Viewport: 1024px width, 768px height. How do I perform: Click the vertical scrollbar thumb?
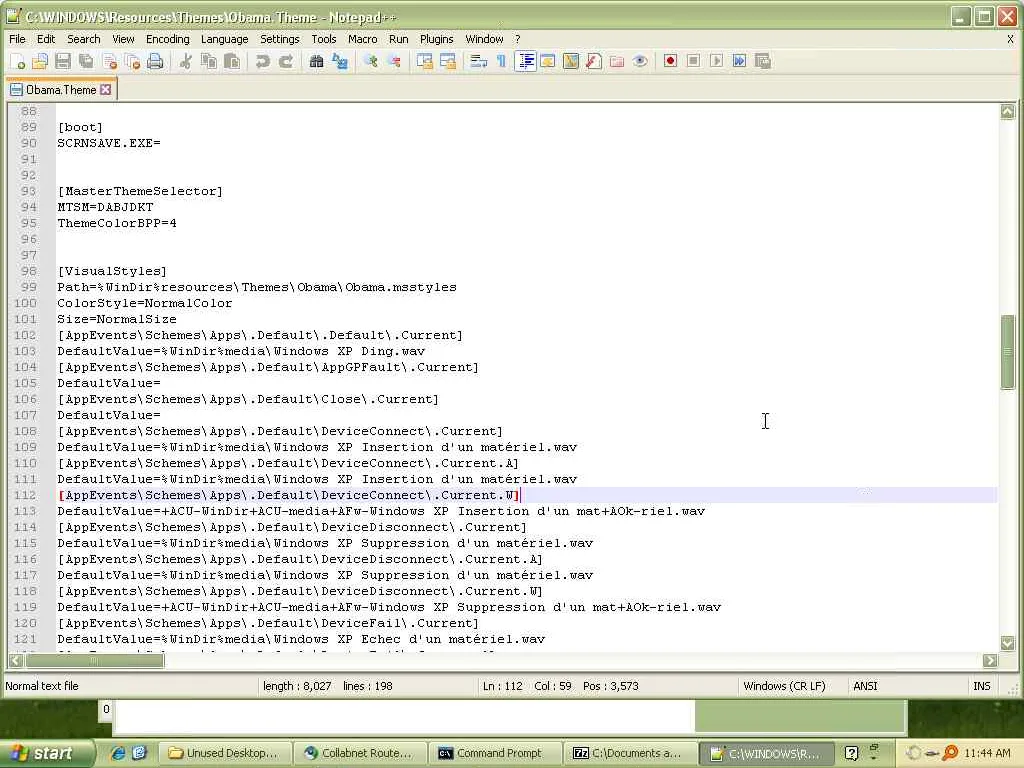1007,352
